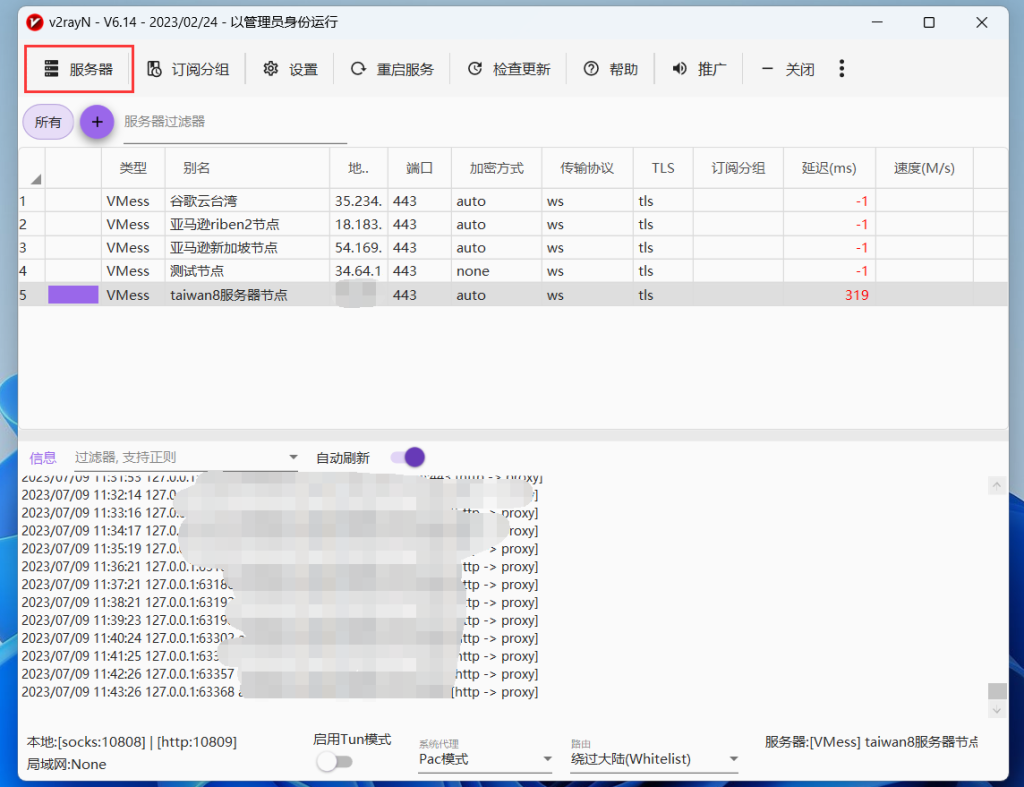This screenshot has height=787, width=1024.
Task: Select the 所有 group chip
Action: tap(48, 122)
